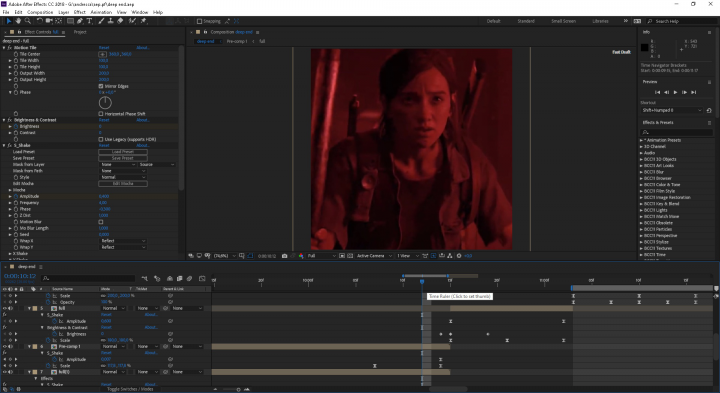Collapse the Motion Tile effect group
This screenshot has height=393, width=720.
[x=4, y=48]
